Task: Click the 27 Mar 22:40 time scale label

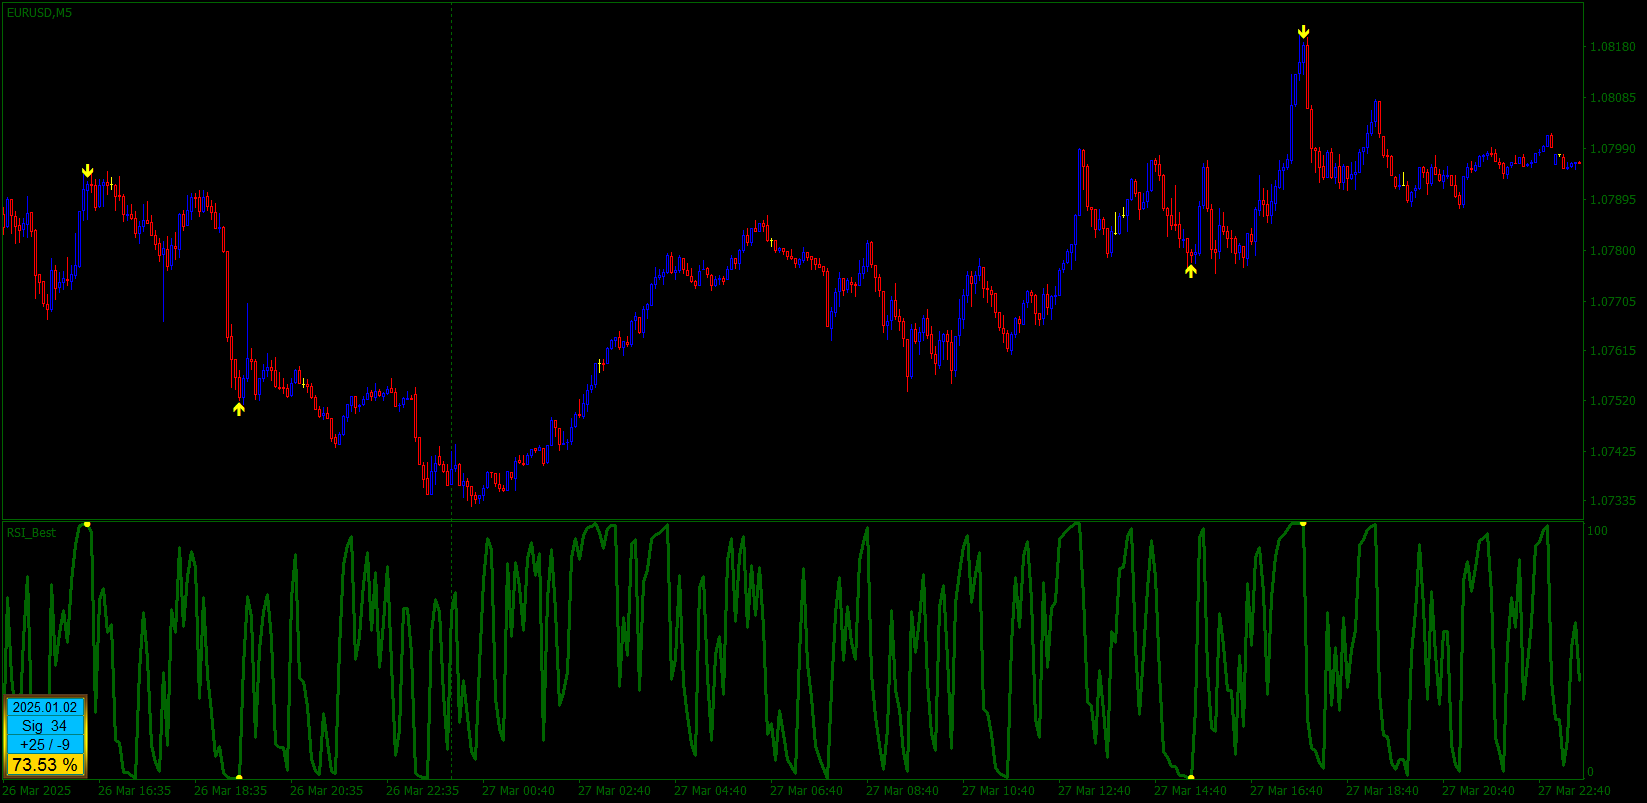Action: click(x=1574, y=791)
